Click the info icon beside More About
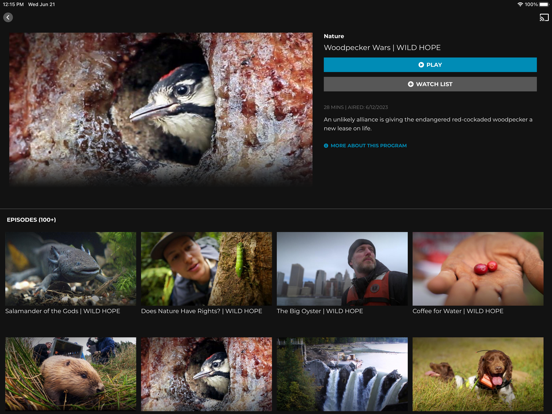The width and height of the screenshot is (552, 414). point(326,145)
